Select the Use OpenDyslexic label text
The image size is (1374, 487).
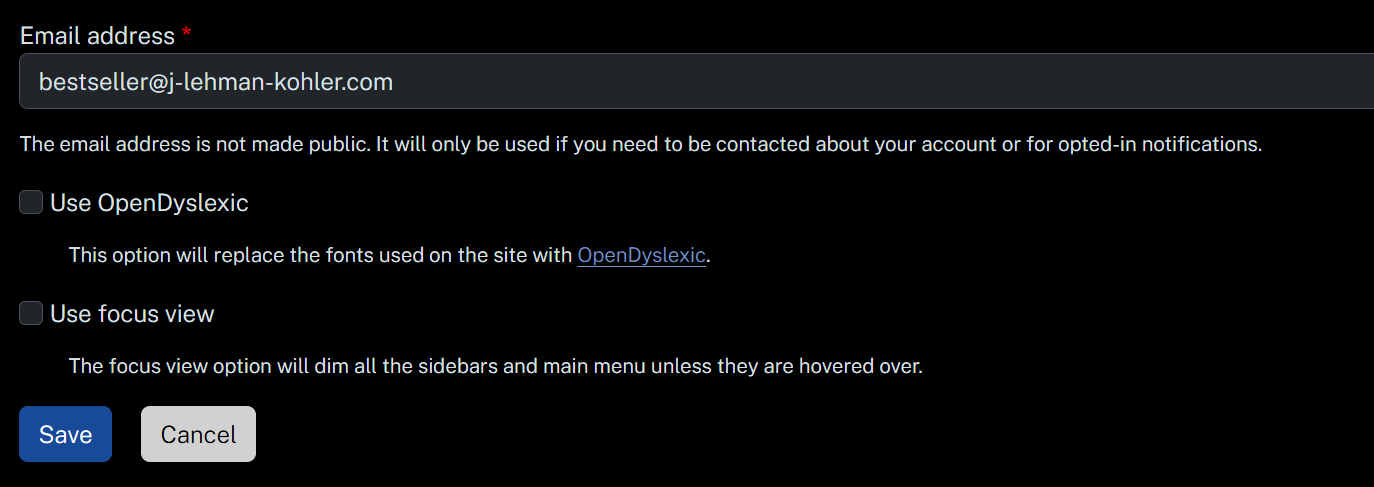149,203
